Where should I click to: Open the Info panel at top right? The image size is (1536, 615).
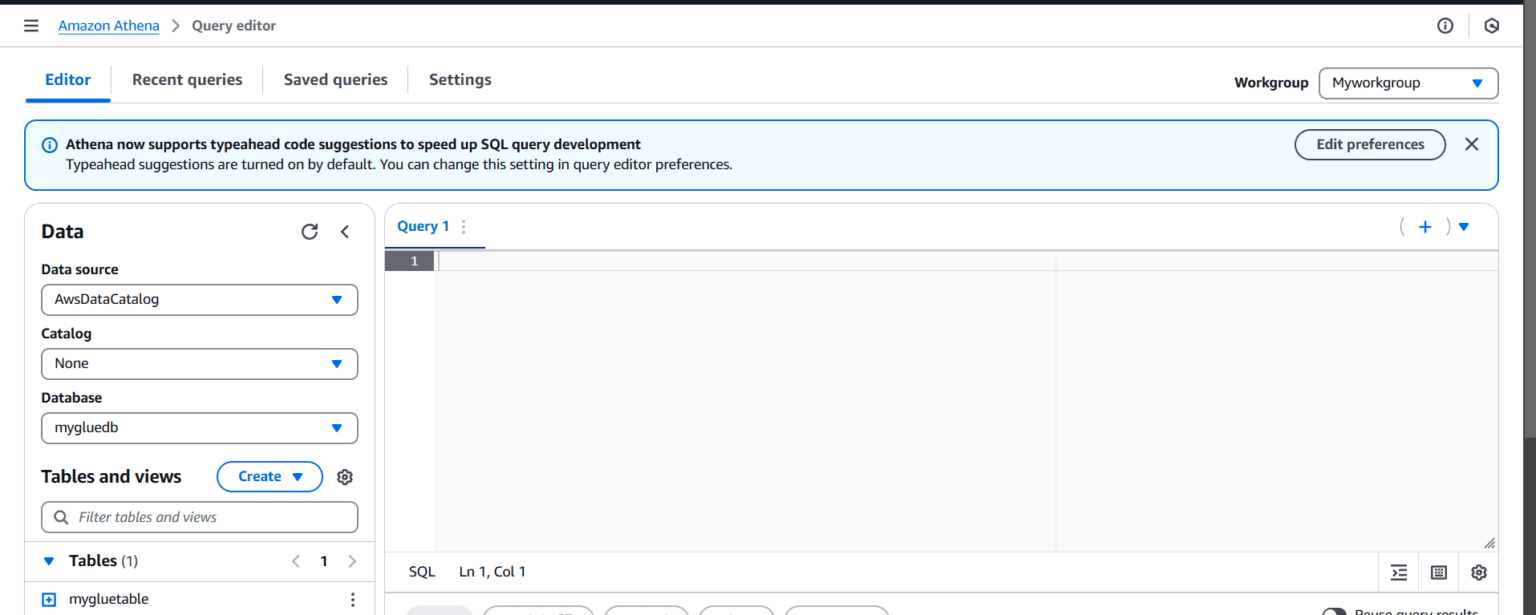coord(1445,25)
